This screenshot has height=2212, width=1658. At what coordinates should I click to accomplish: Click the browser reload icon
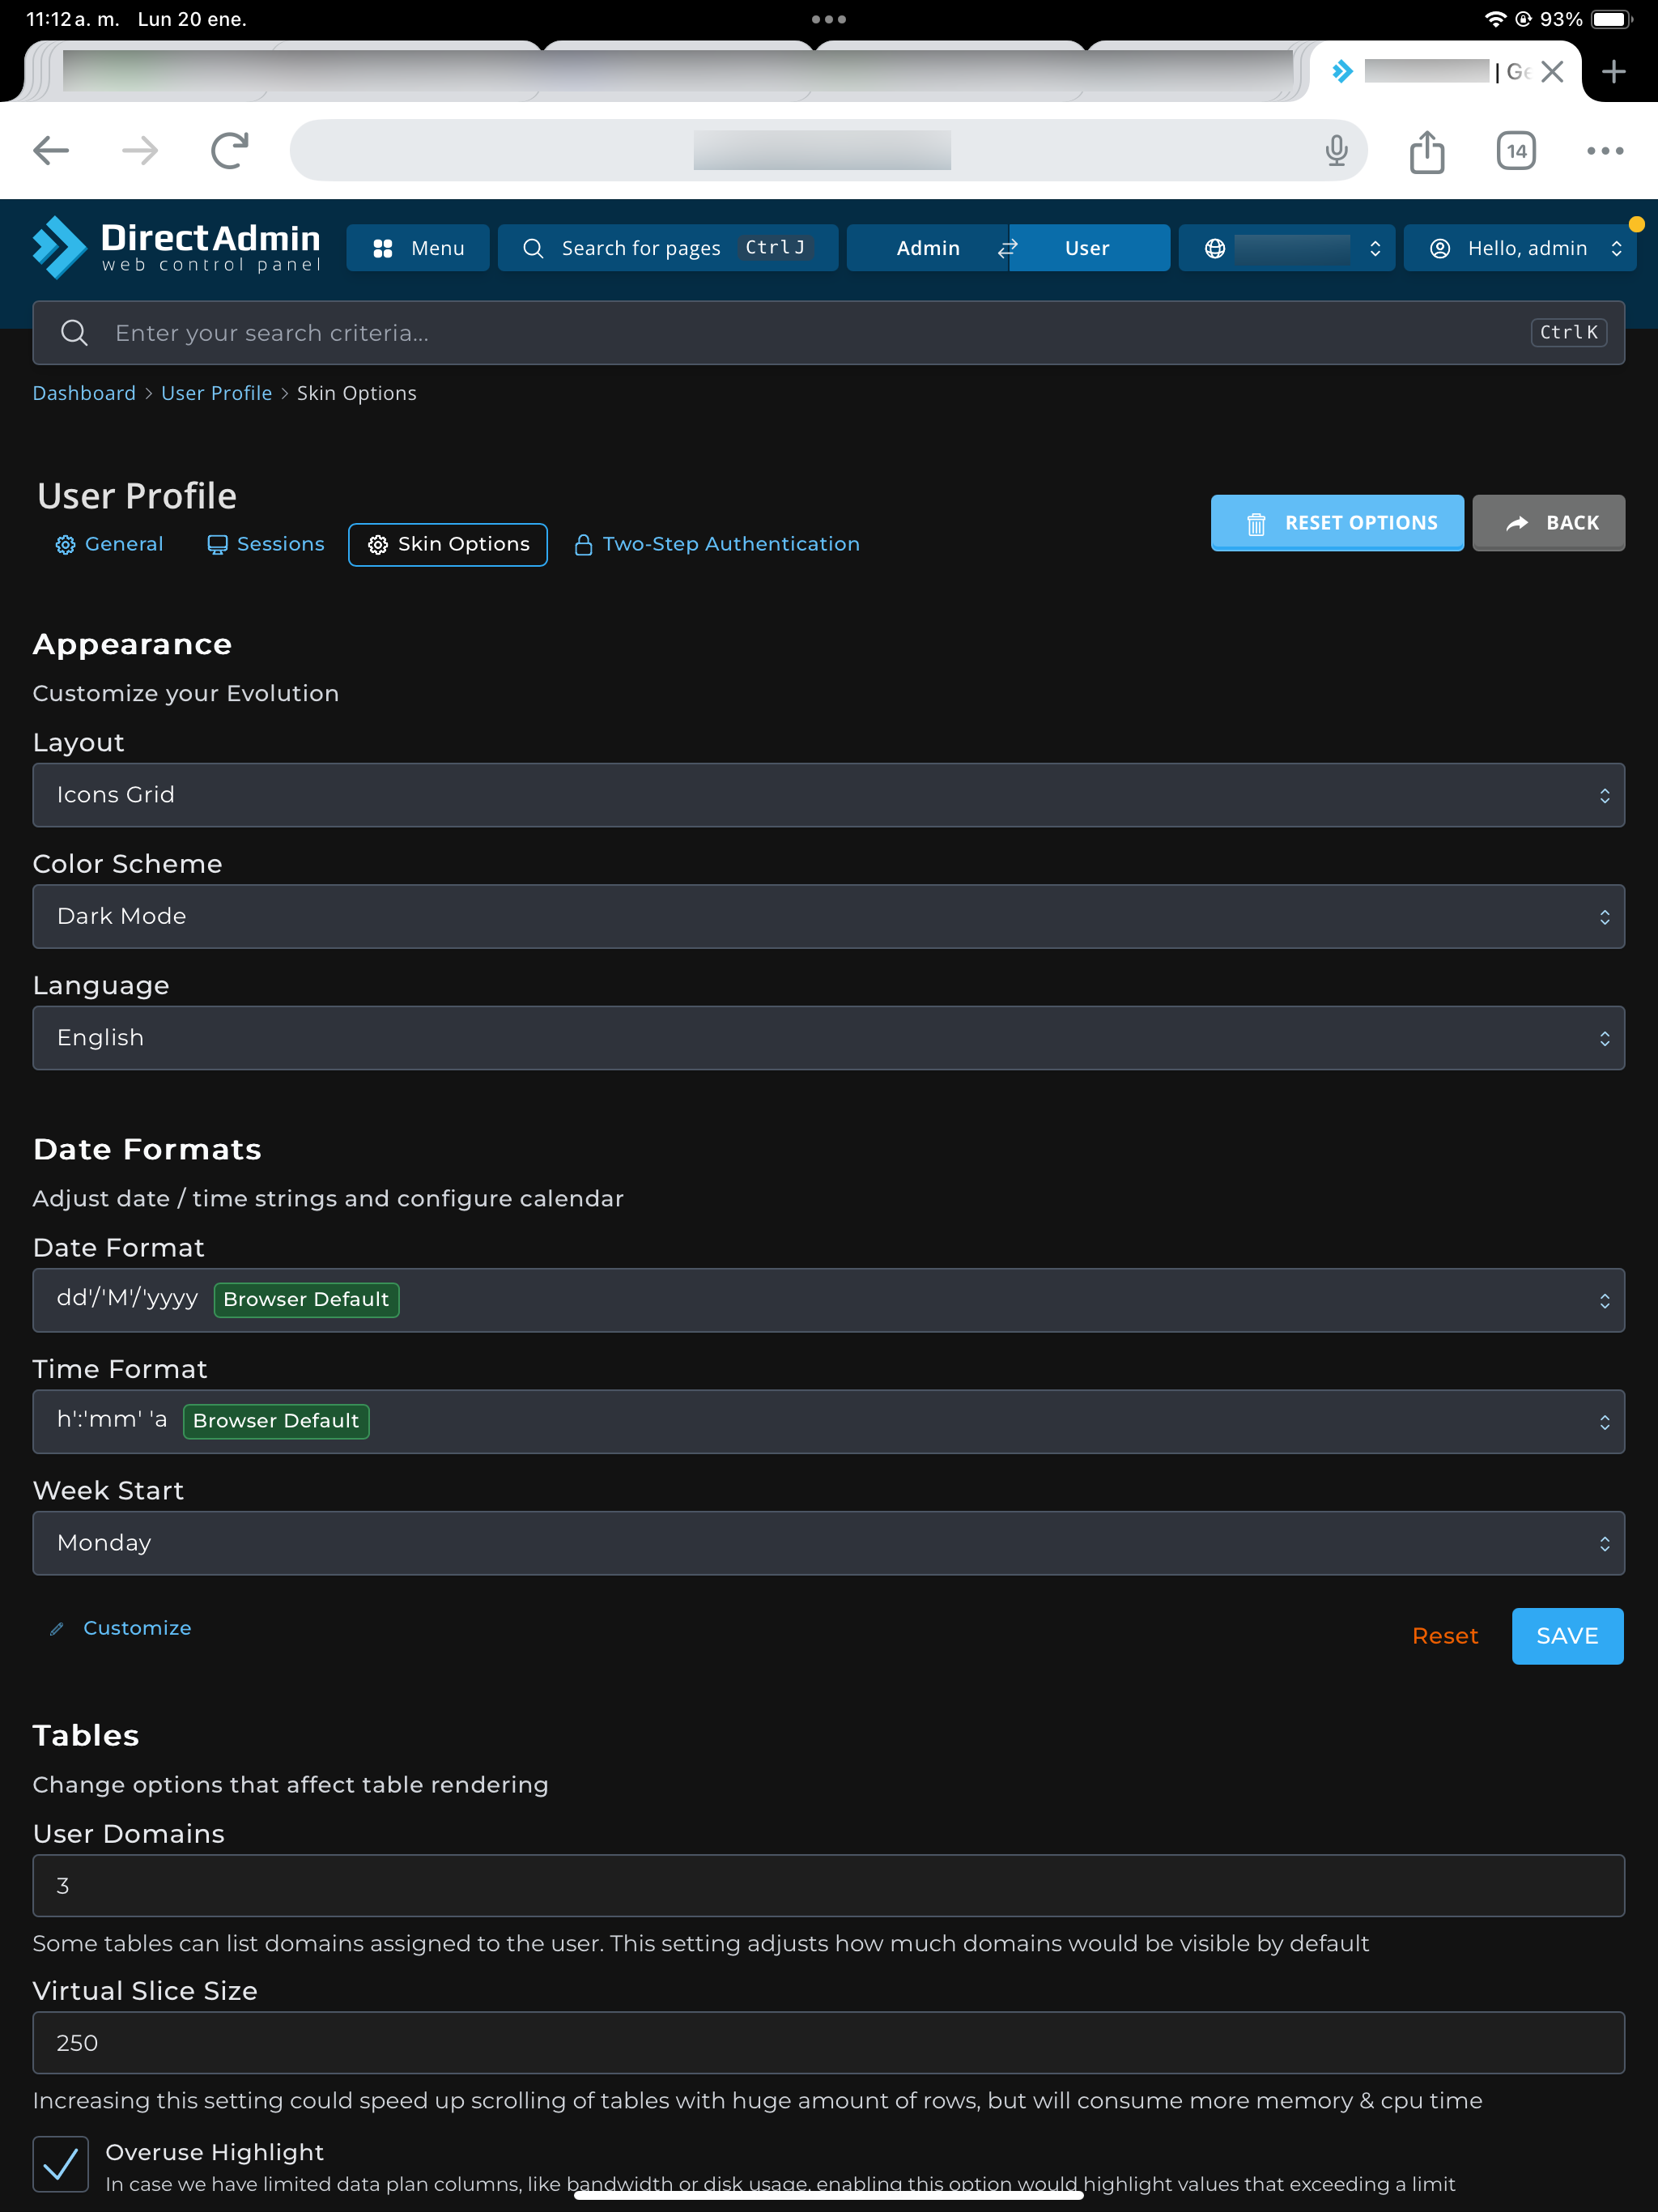229,151
